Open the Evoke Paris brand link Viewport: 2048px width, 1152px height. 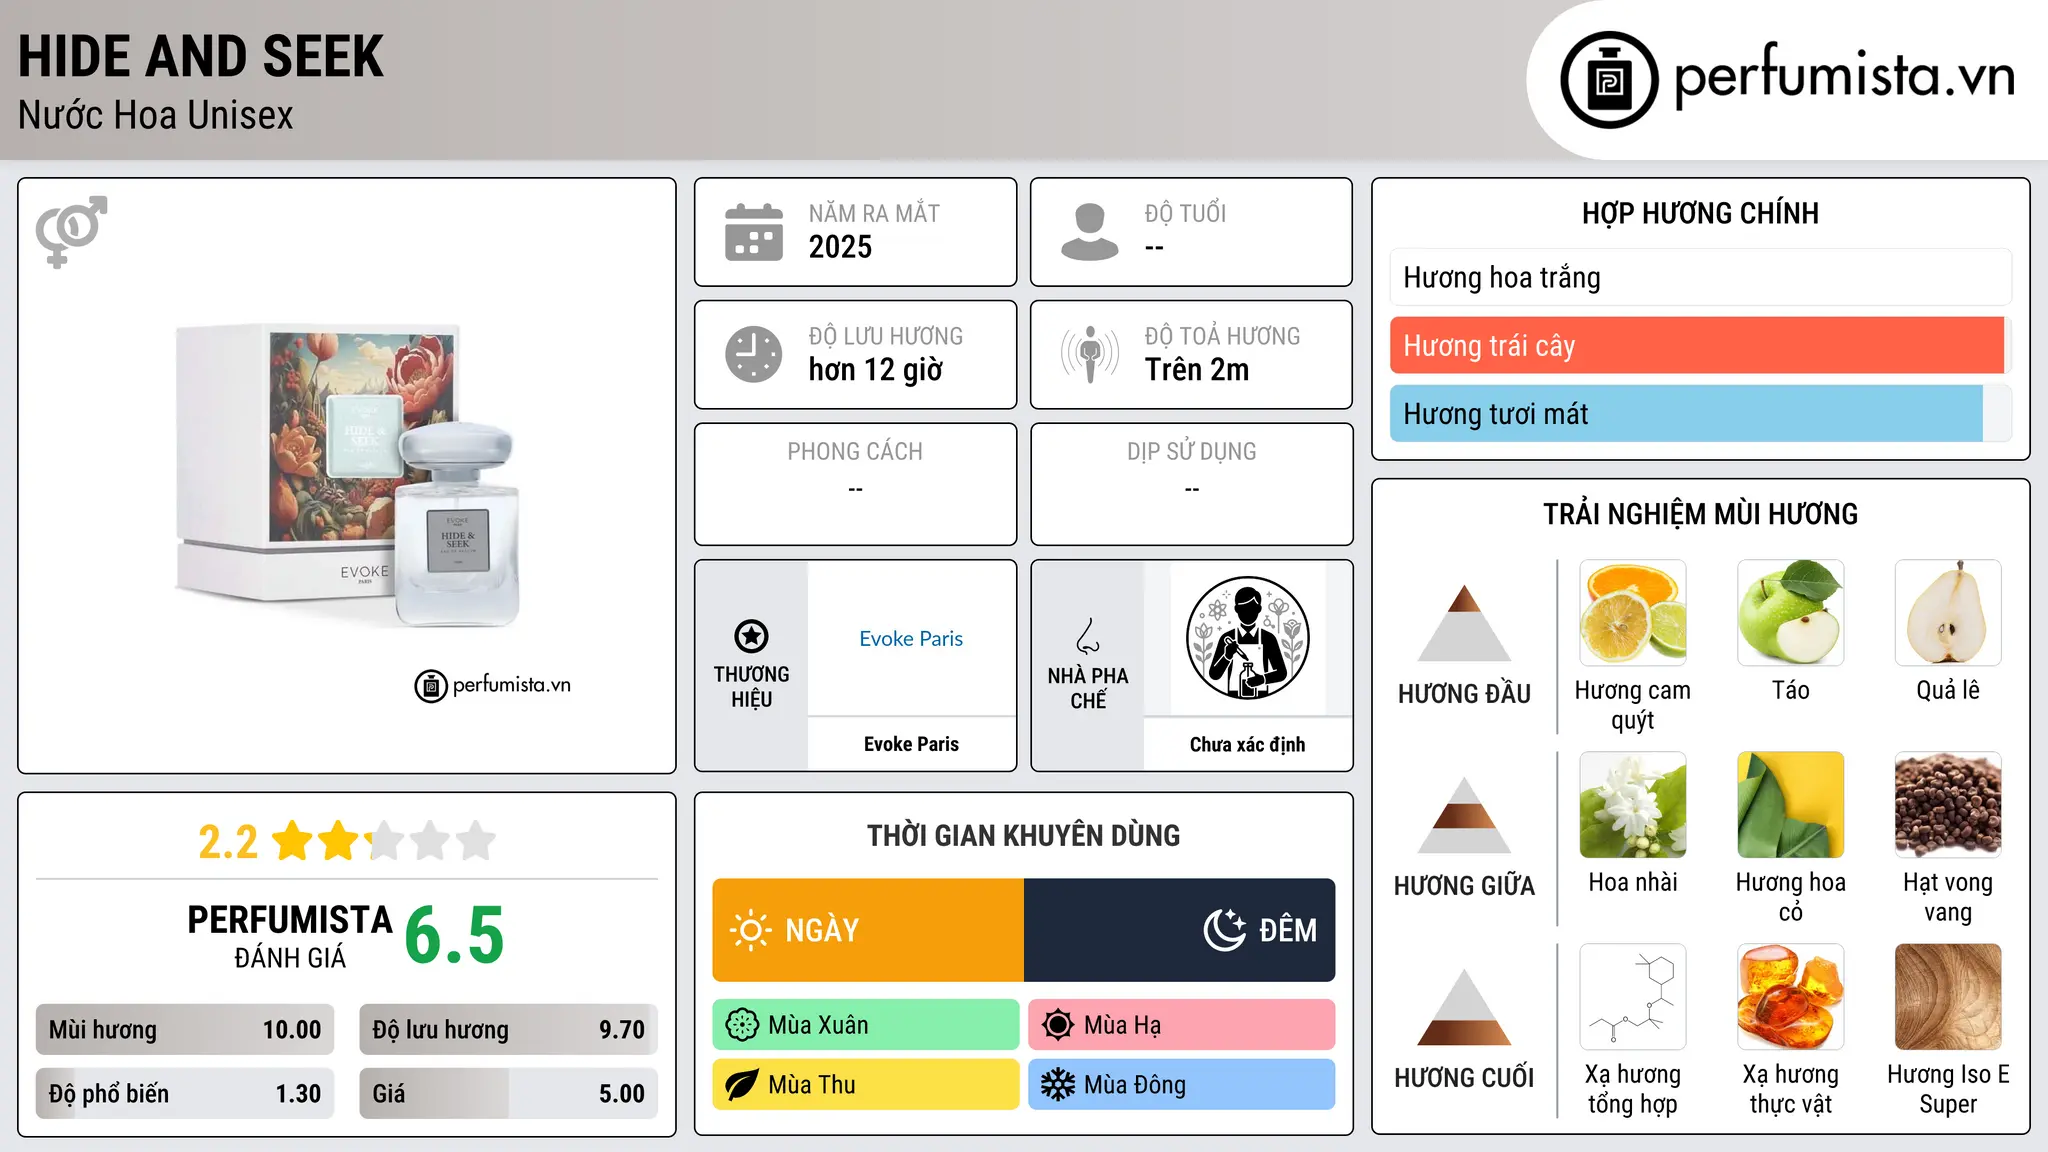coord(911,639)
